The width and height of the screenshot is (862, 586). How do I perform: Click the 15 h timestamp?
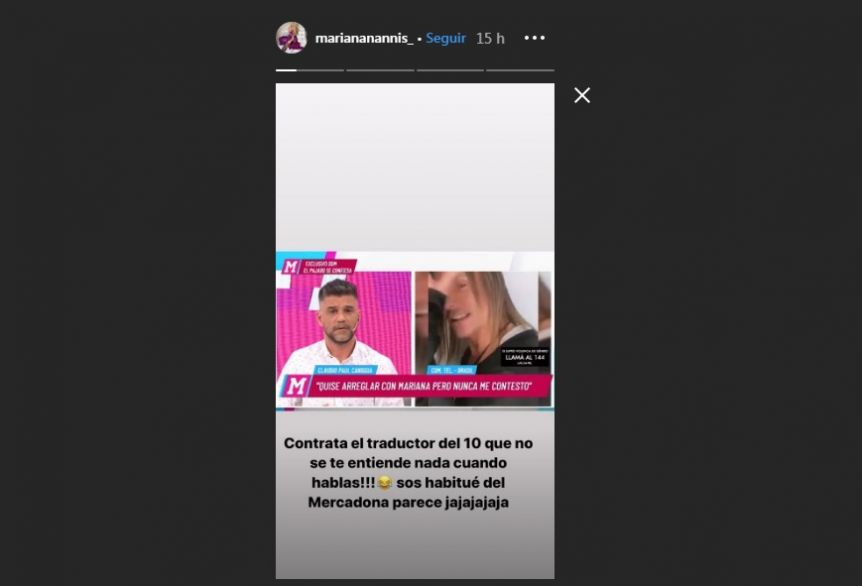pos(490,38)
